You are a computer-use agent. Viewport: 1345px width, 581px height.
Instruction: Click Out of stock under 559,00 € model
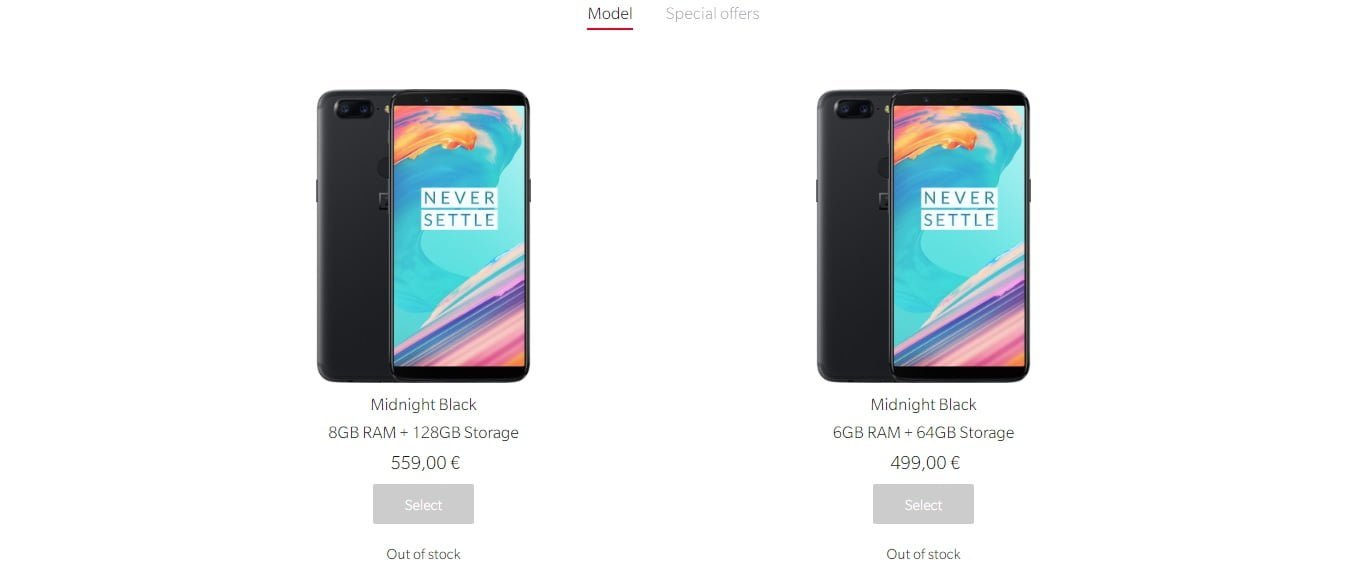pyautogui.click(x=423, y=554)
